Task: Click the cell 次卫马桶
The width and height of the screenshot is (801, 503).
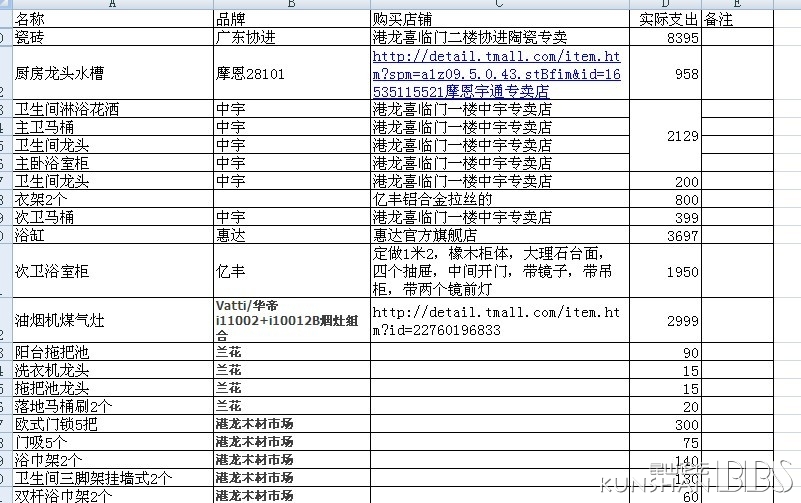Action: (112, 217)
